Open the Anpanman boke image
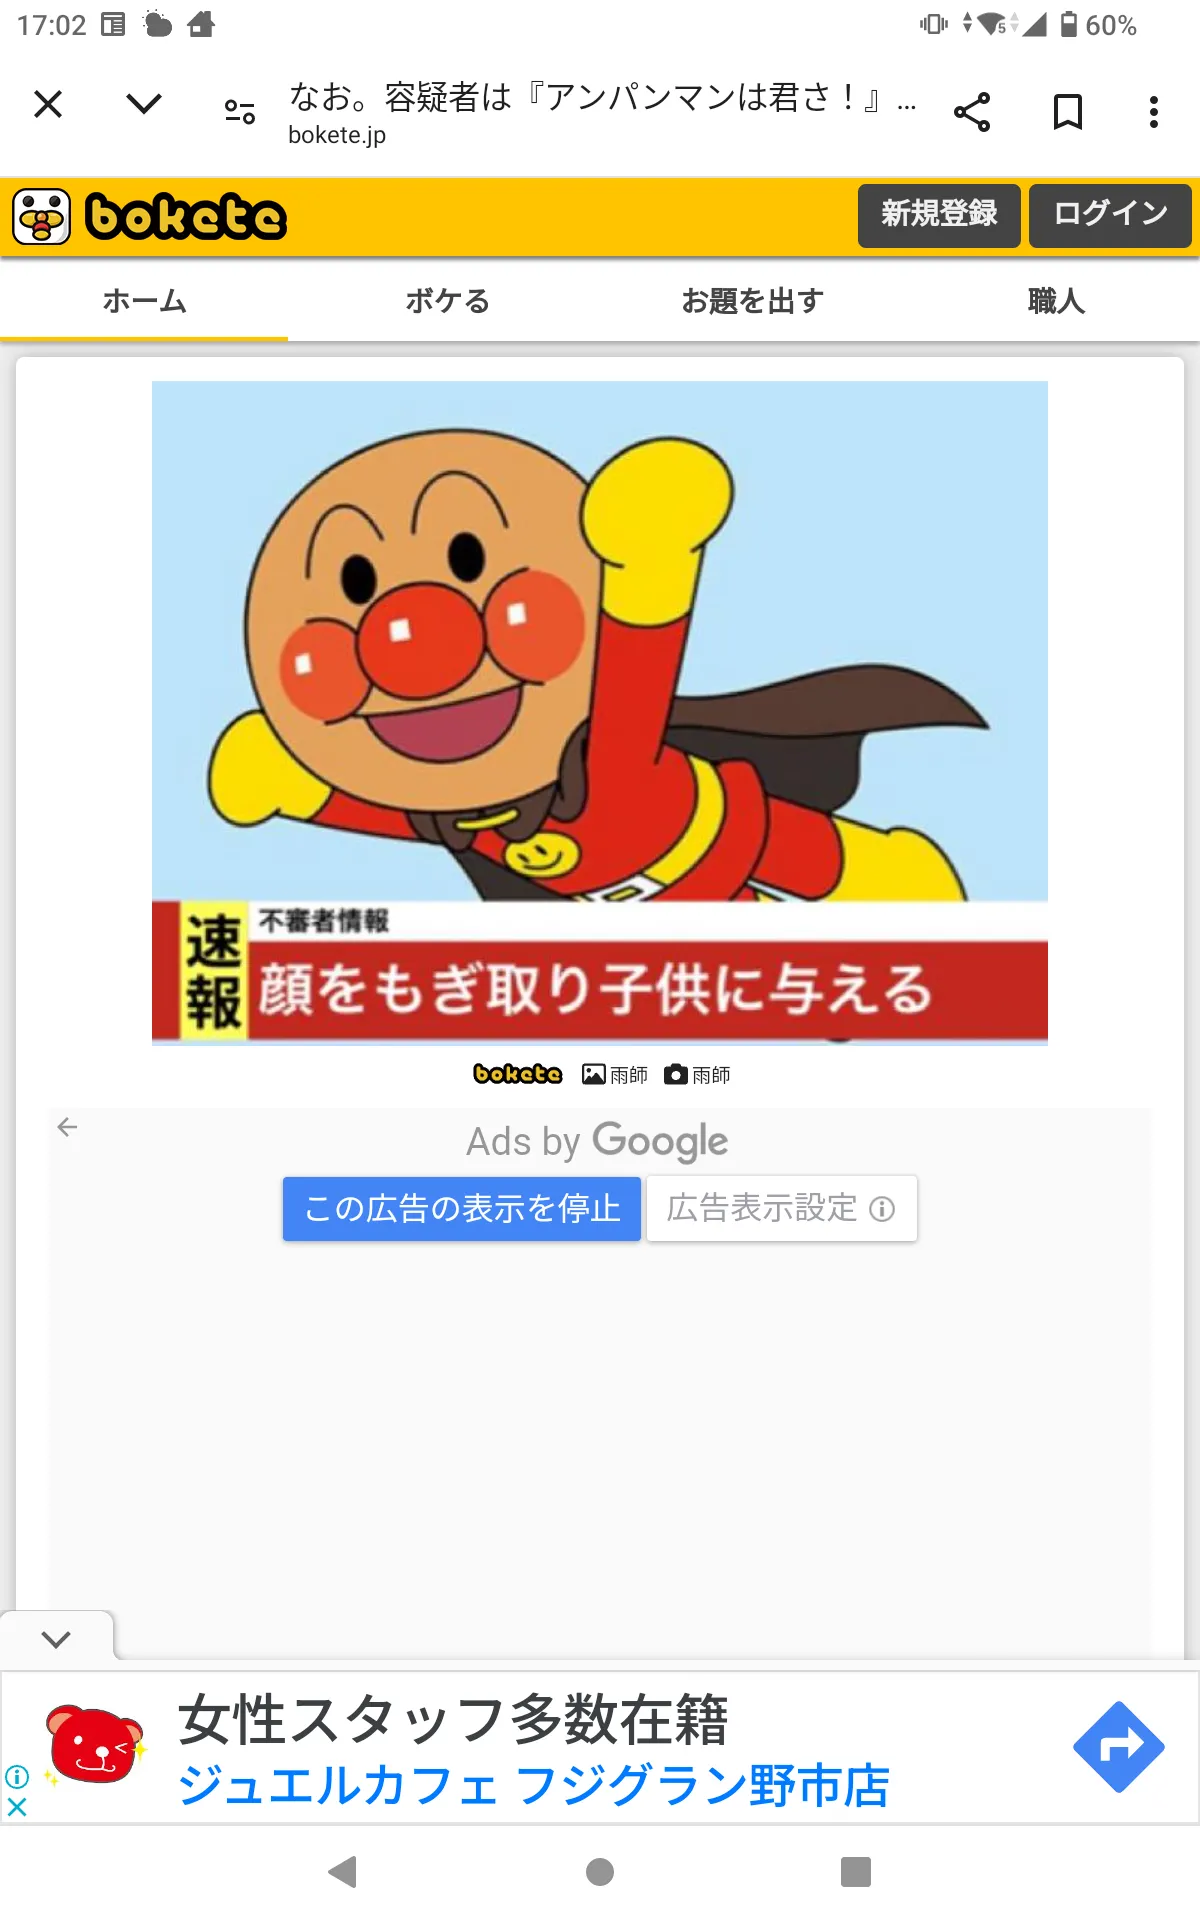Viewport: 1200px width, 1920px height. [600, 712]
